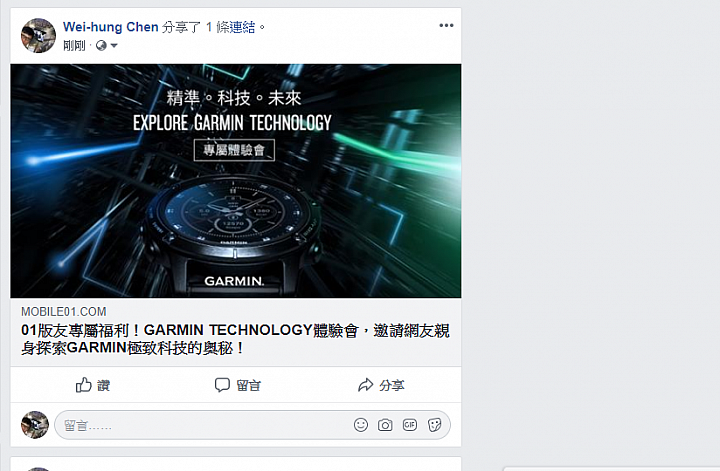Insert a GIF with the GIF icon
This screenshot has width=720, height=471.
(x=410, y=425)
